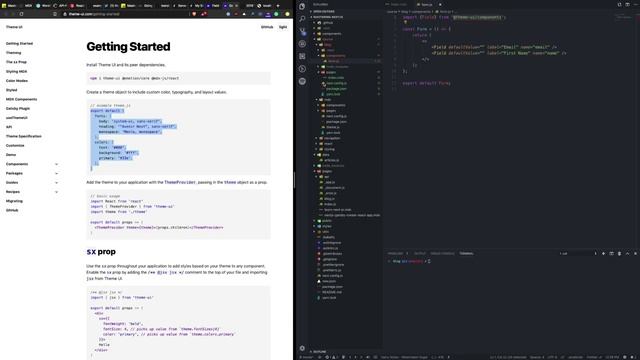640x360 pixels.
Task: Open The sx Prop page in docs sidebar
Action: (x=16, y=62)
